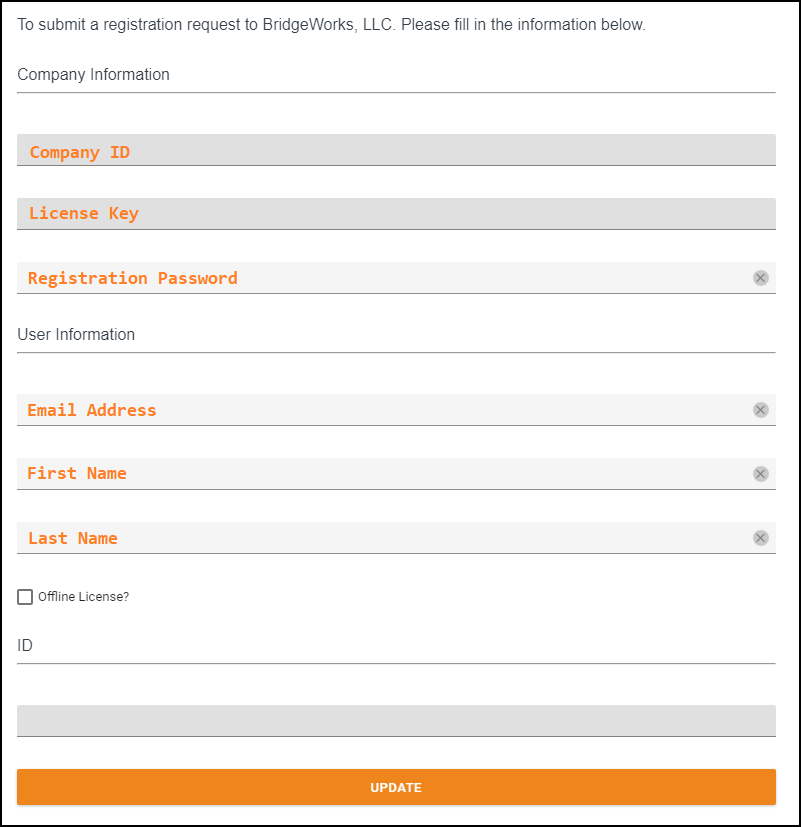
Task: Click the X icon beside Registration Password
Action: [x=760, y=278]
